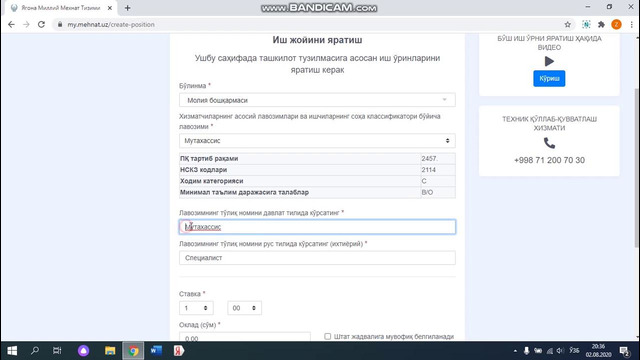Open the Windows Start menu
Image resolution: width=640 pixels, height=360 pixels.
[x=12, y=351]
